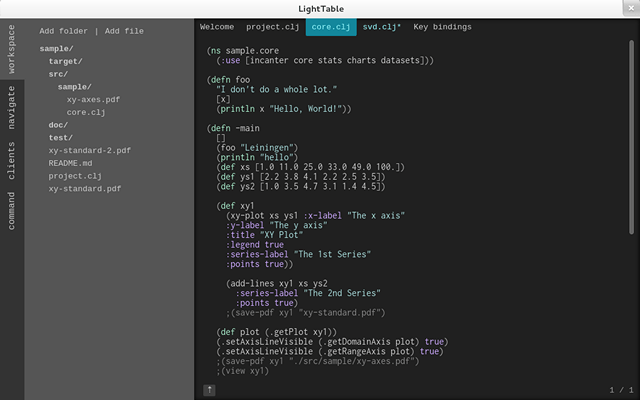Image resolution: width=640 pixels, height=400 pixels.
Task: Switch to the svd.clj tab
Action: click(381, 27)
